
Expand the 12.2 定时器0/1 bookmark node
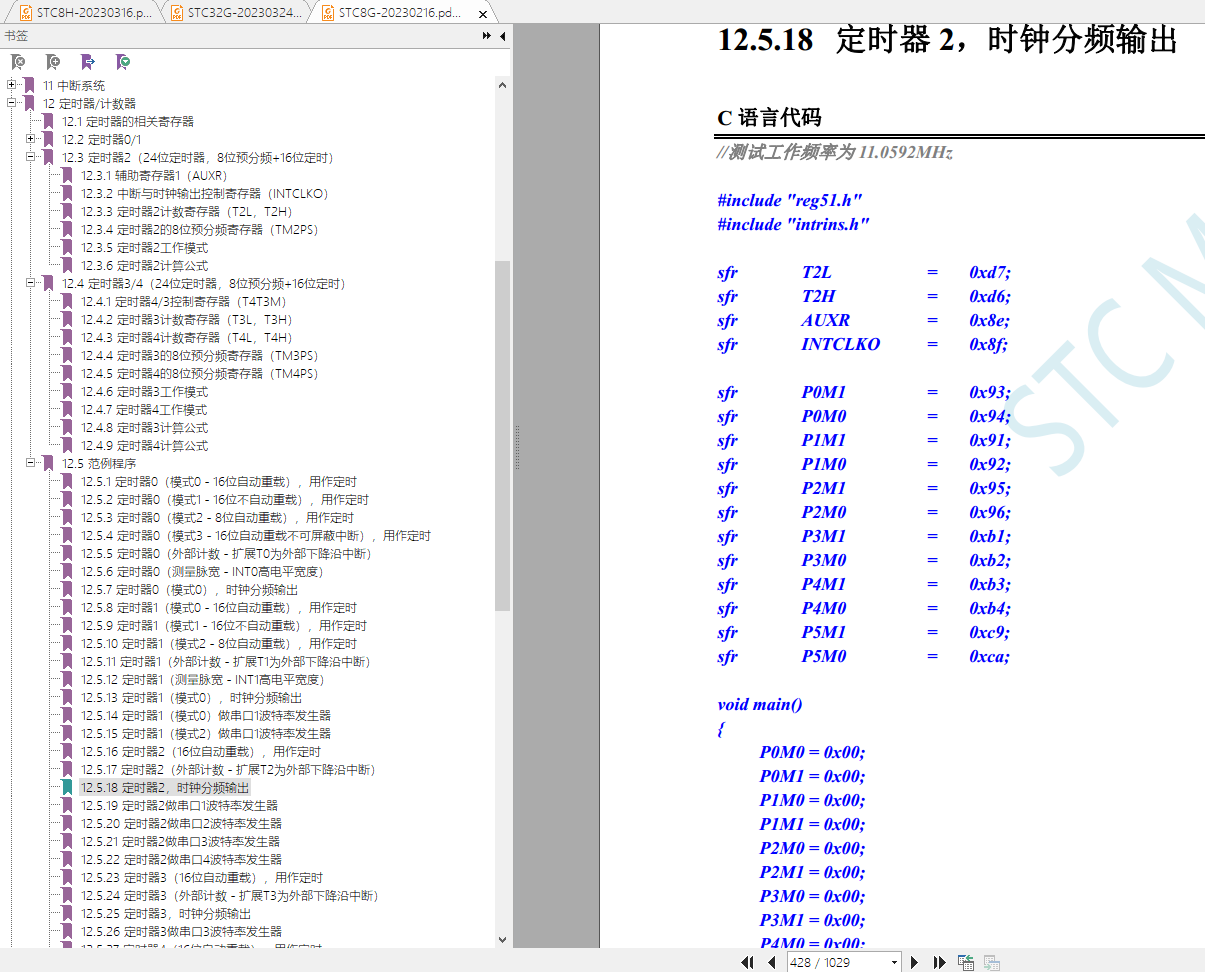(x=31, y=139)
